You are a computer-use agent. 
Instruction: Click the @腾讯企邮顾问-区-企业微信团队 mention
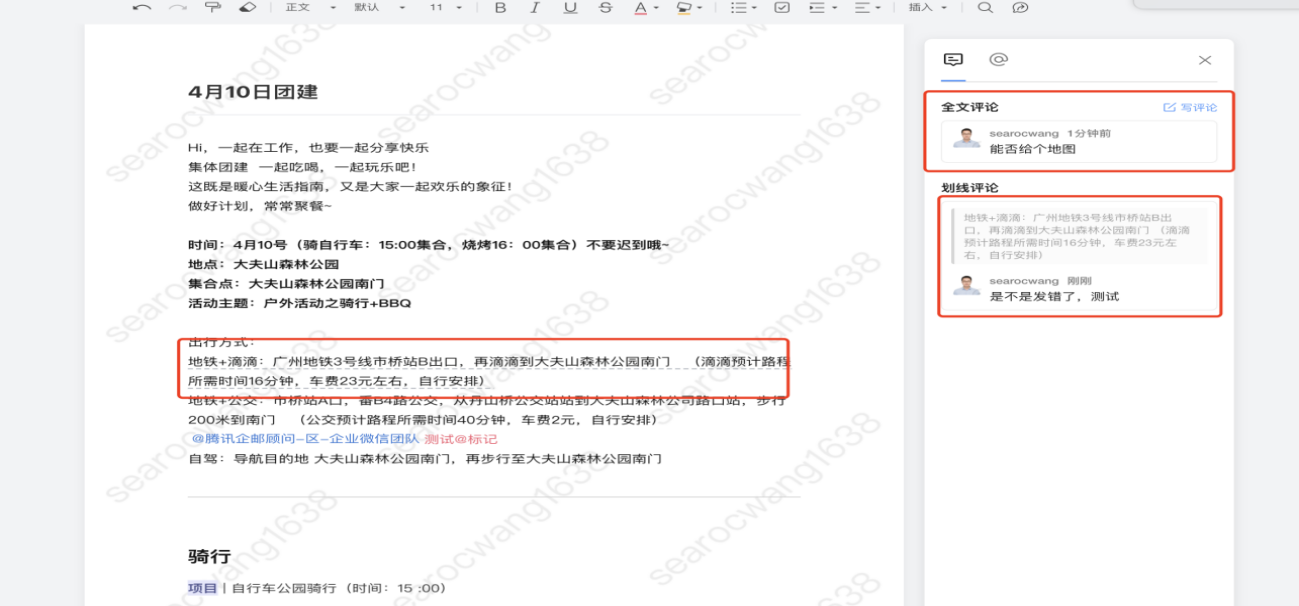pos(305,439)
